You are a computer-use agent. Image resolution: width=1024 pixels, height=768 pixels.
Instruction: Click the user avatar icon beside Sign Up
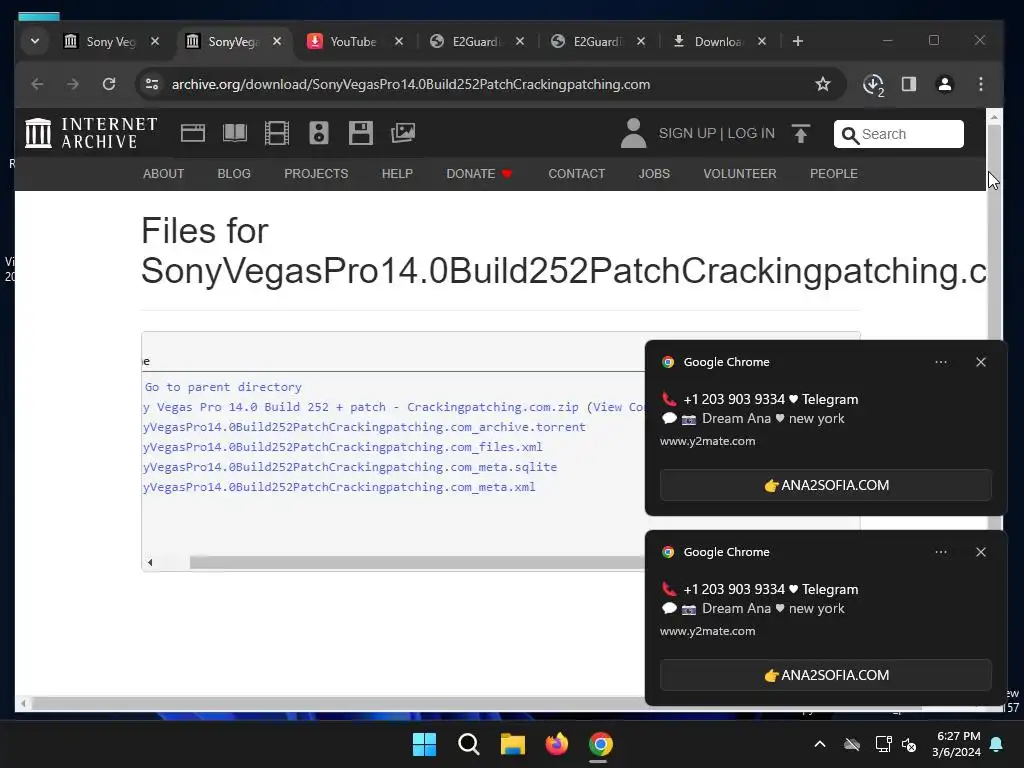coord(633,133)
